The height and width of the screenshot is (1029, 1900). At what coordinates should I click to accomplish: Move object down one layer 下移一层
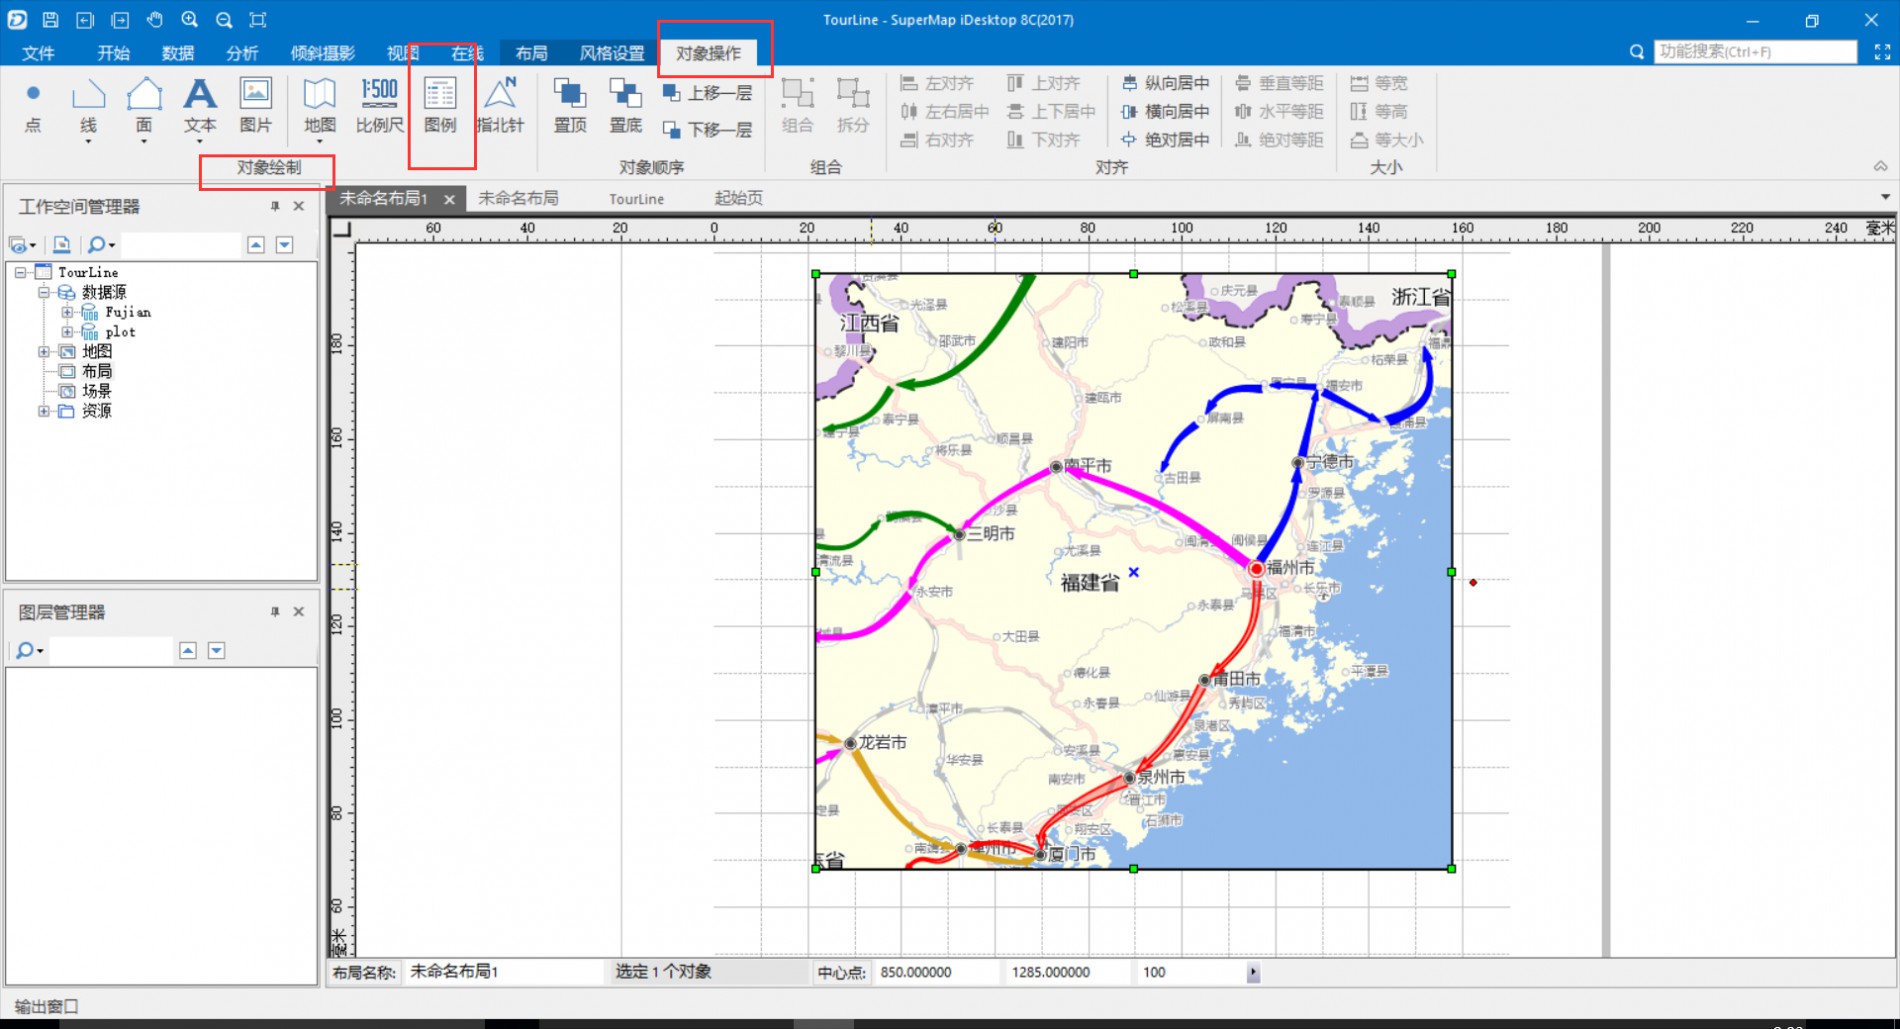tap(708, 130)
